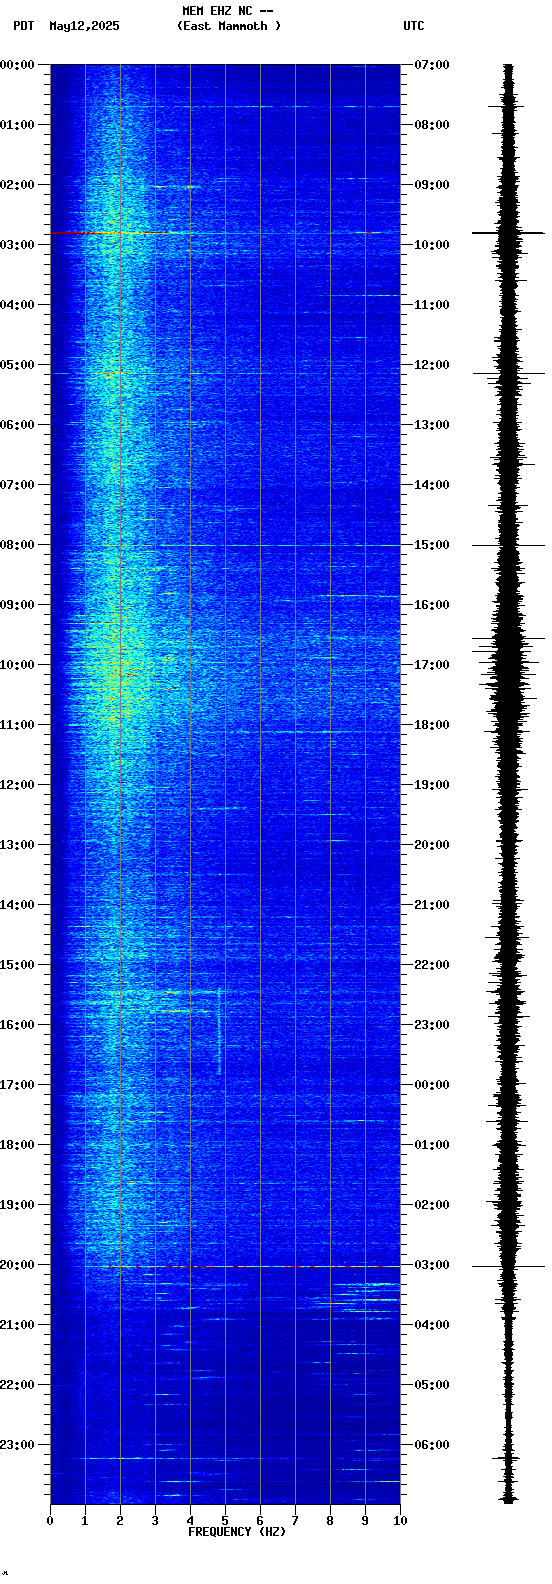This screenshot has width=552, height=1584.
Task: Click the 8 Hz frequency tick label
Action: [x=330, y=1521]
